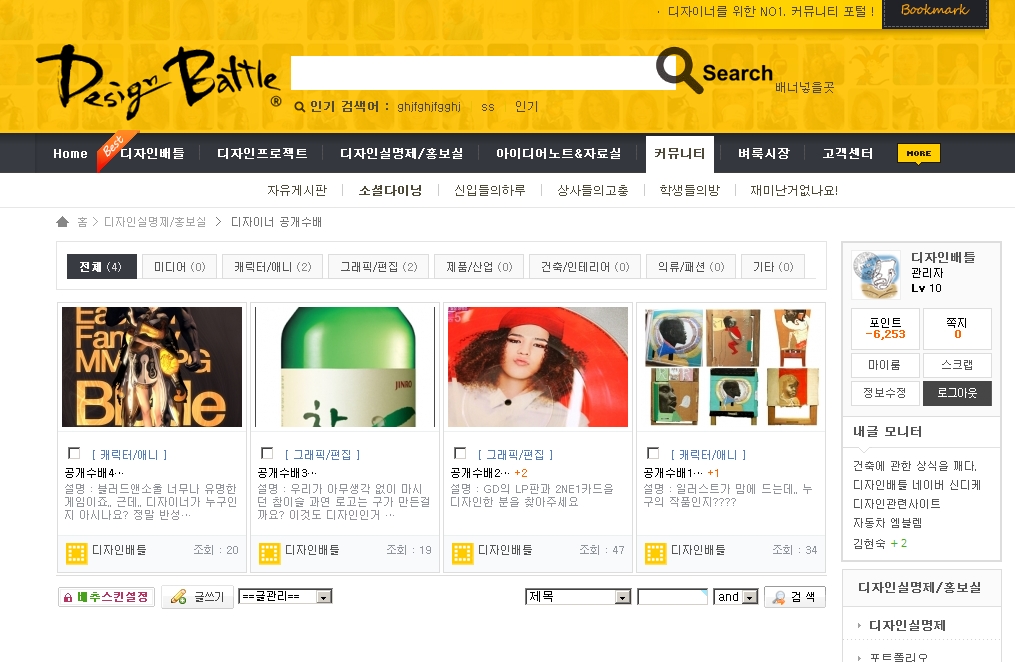Viewport: 1015px width, 662px height.
Task: Click the home icon in breadcrumb
Action: tap(63, 222)
